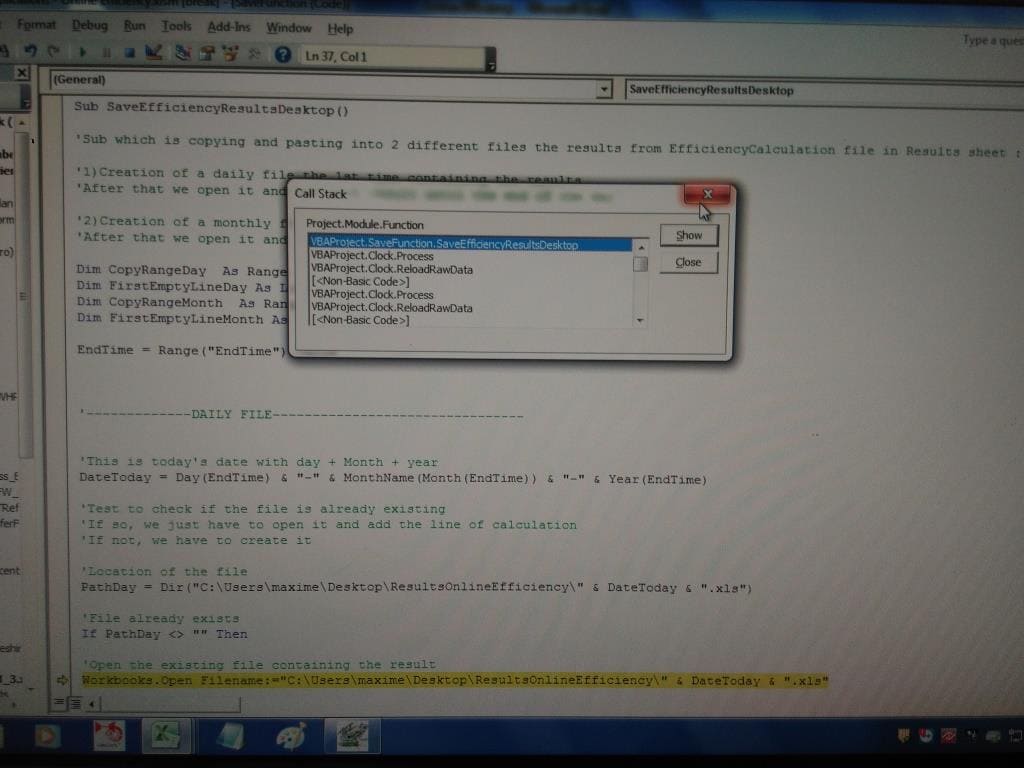The height and width of the screenshot is (768, 1024).
Task: Click the red square icon in system tray
Action: click(x=948, y=736)
